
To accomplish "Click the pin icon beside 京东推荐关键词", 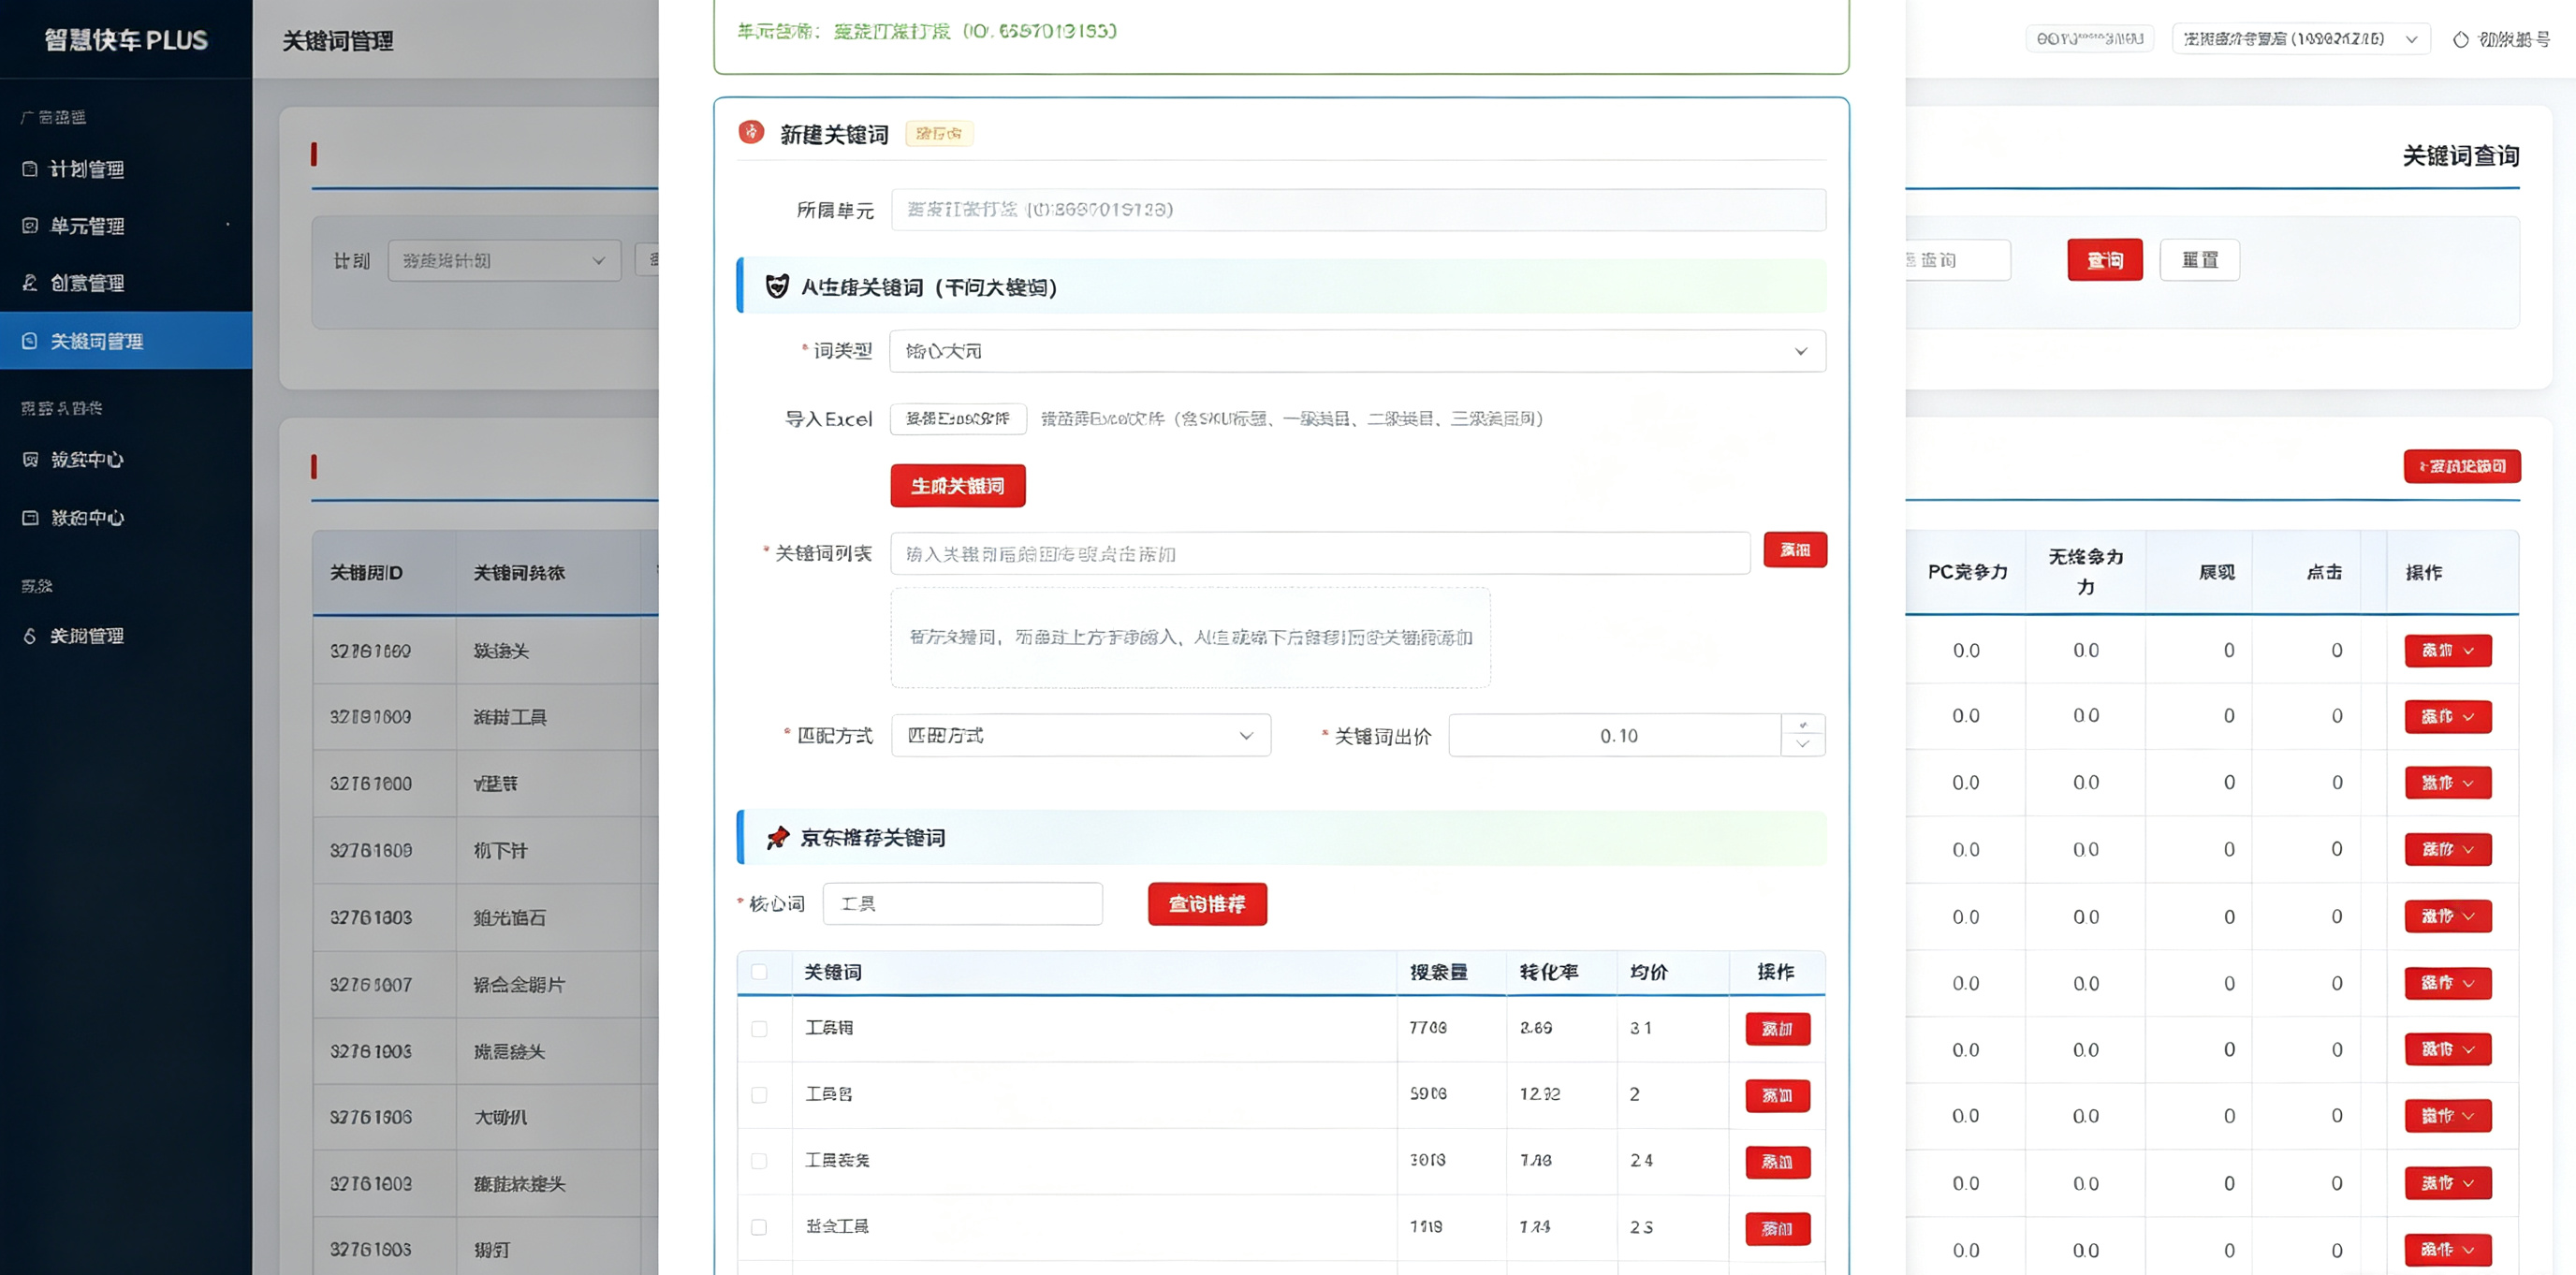I will [x=778, y=838].
